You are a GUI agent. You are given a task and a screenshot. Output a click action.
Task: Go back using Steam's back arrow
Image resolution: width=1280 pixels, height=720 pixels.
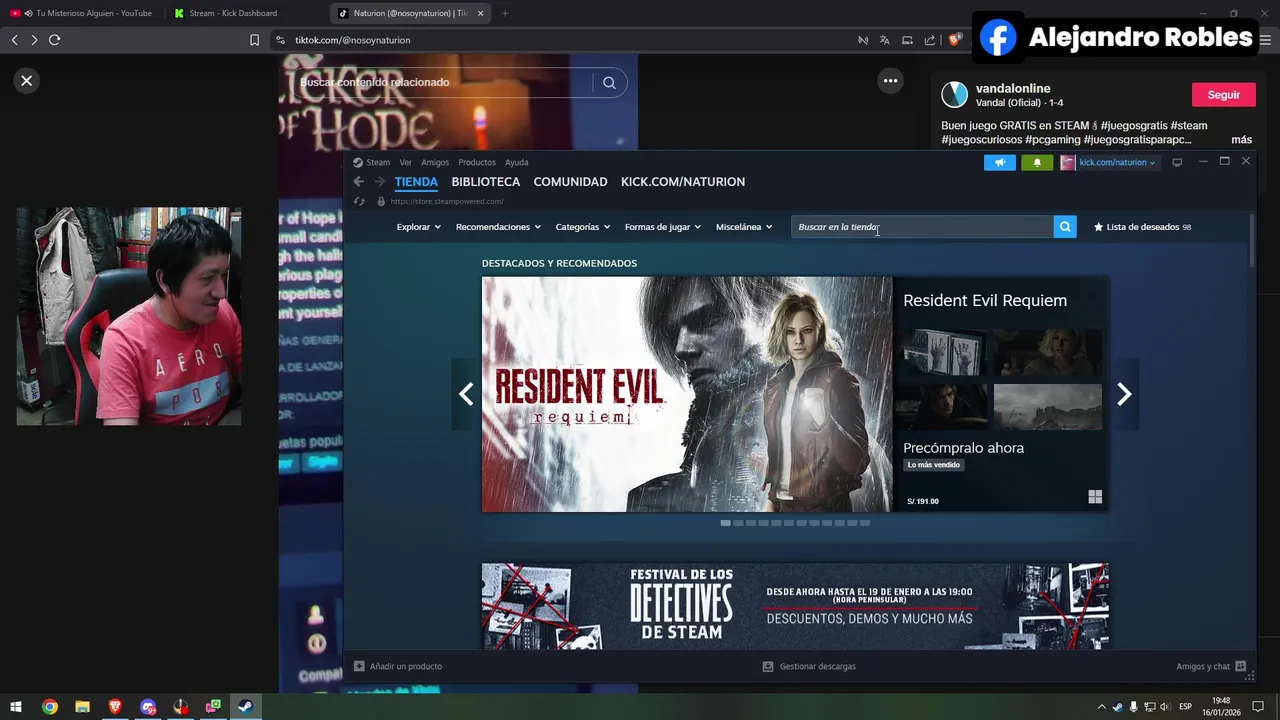[x=358, y=182]
